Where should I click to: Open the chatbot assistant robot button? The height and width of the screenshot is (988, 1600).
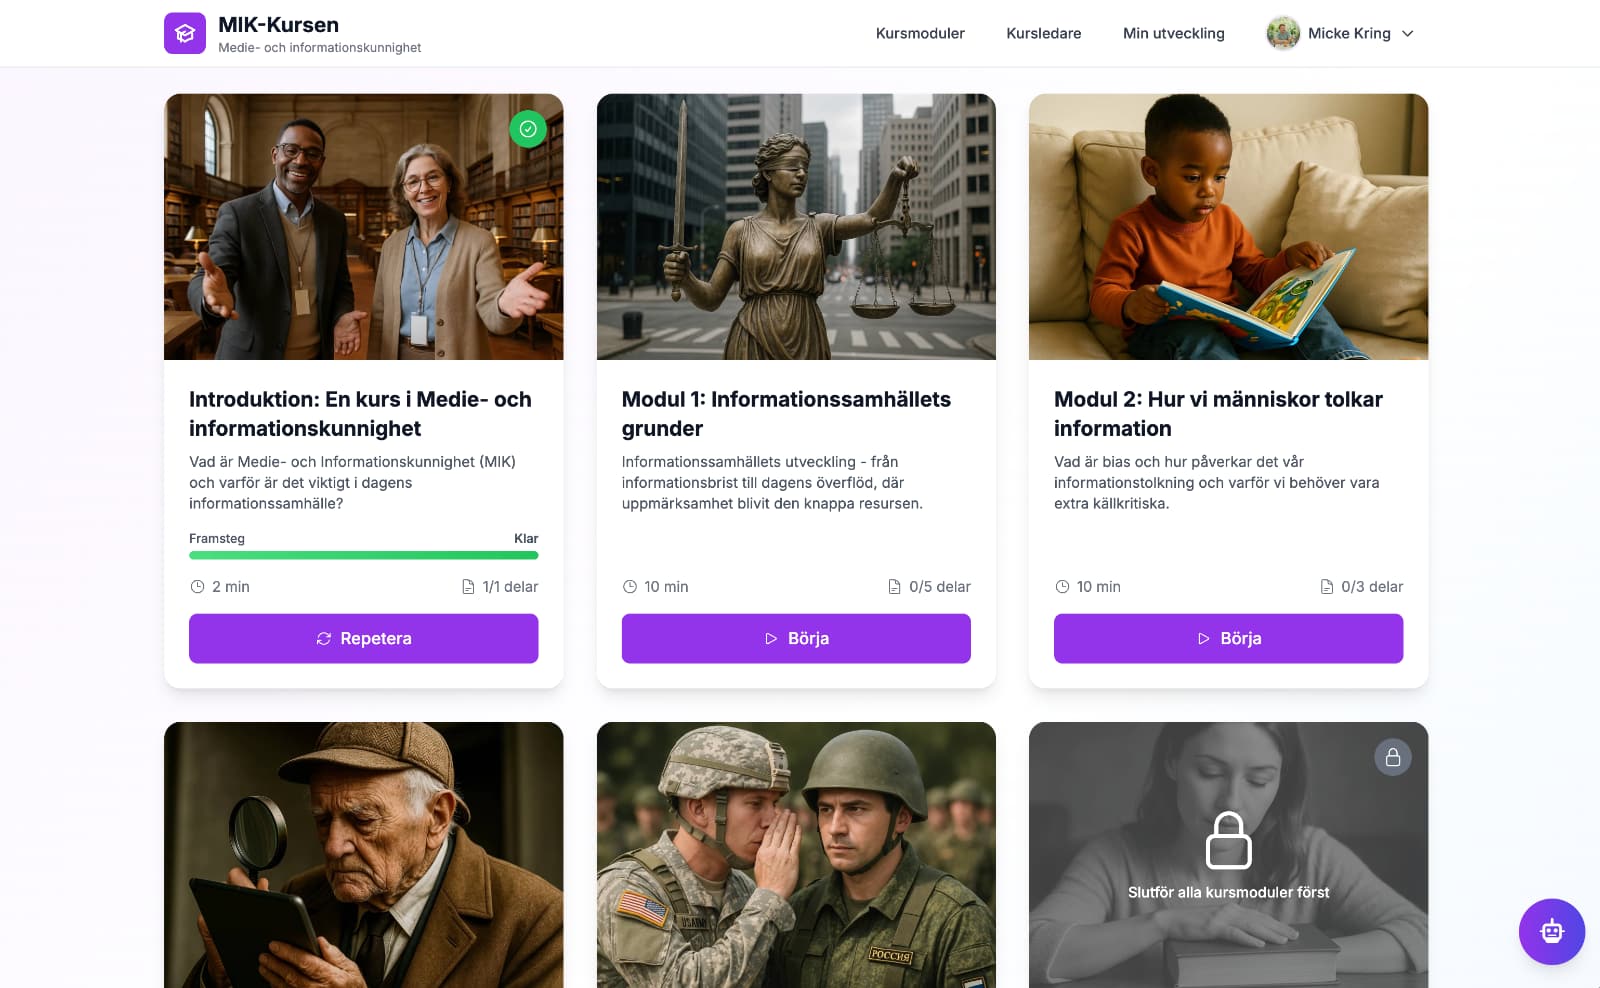pos(1551,932)
